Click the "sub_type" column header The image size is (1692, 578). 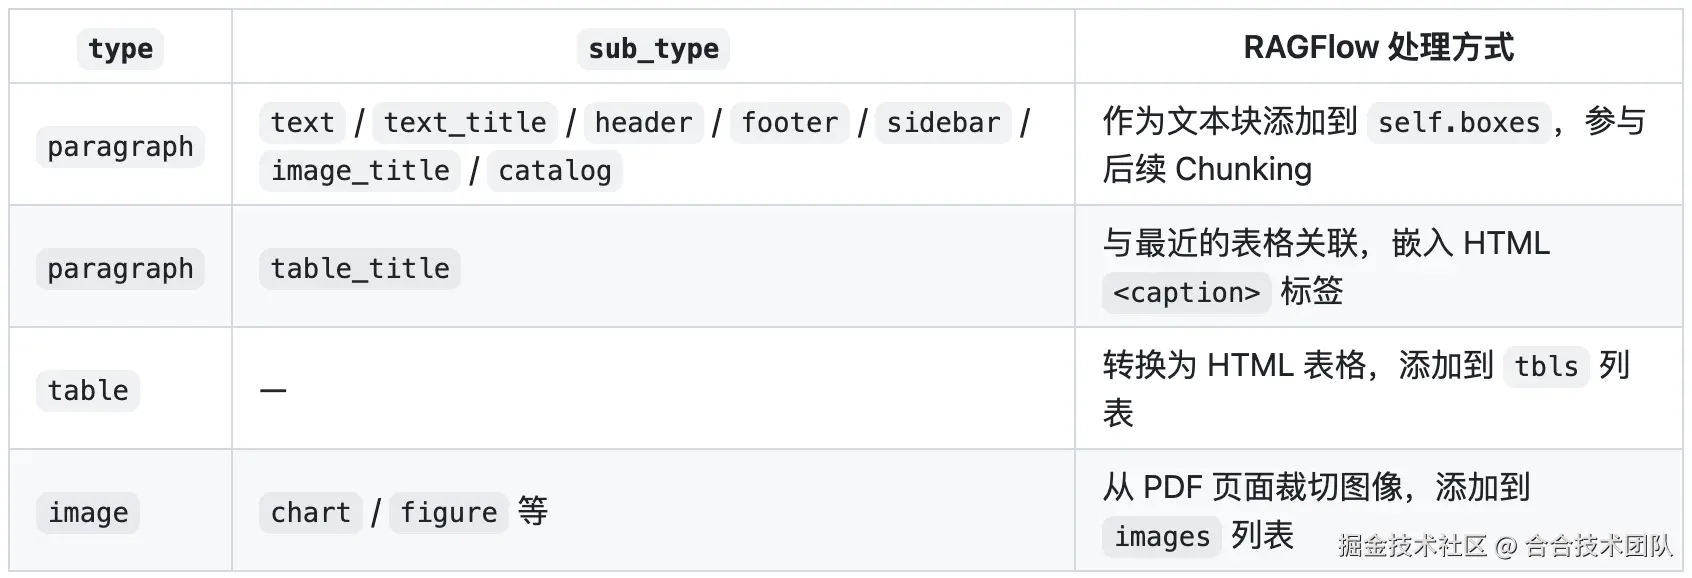[653, 48]
